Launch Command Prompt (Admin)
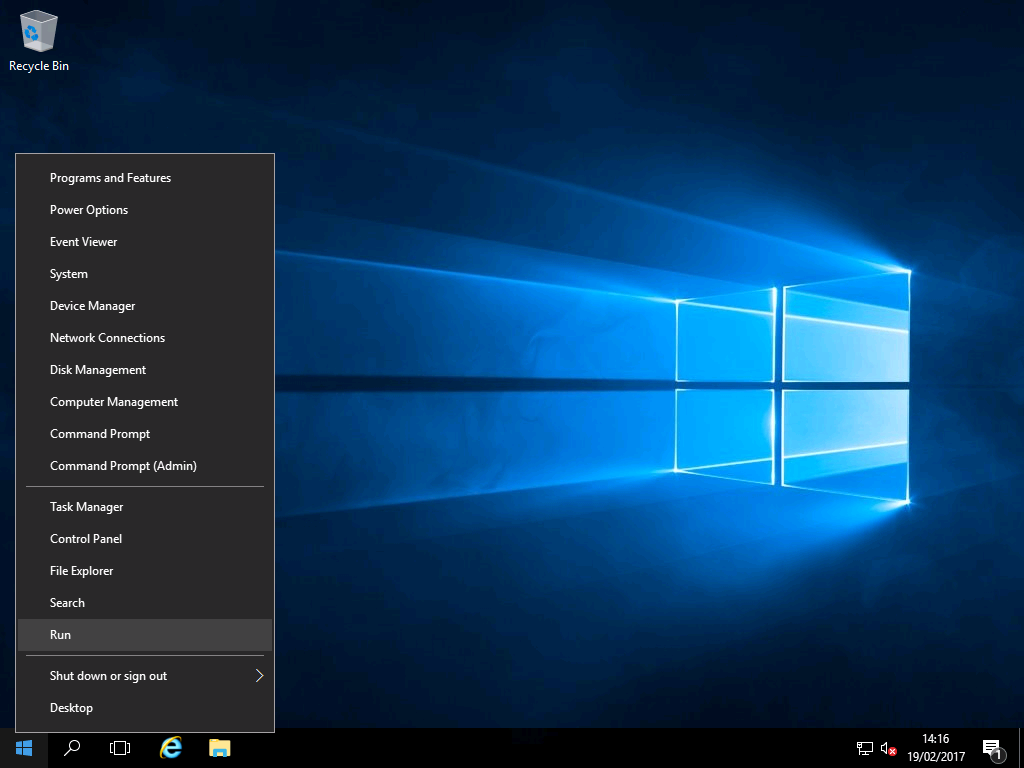The height and width of the screenshot is (768, 1024). pos(145,466)
